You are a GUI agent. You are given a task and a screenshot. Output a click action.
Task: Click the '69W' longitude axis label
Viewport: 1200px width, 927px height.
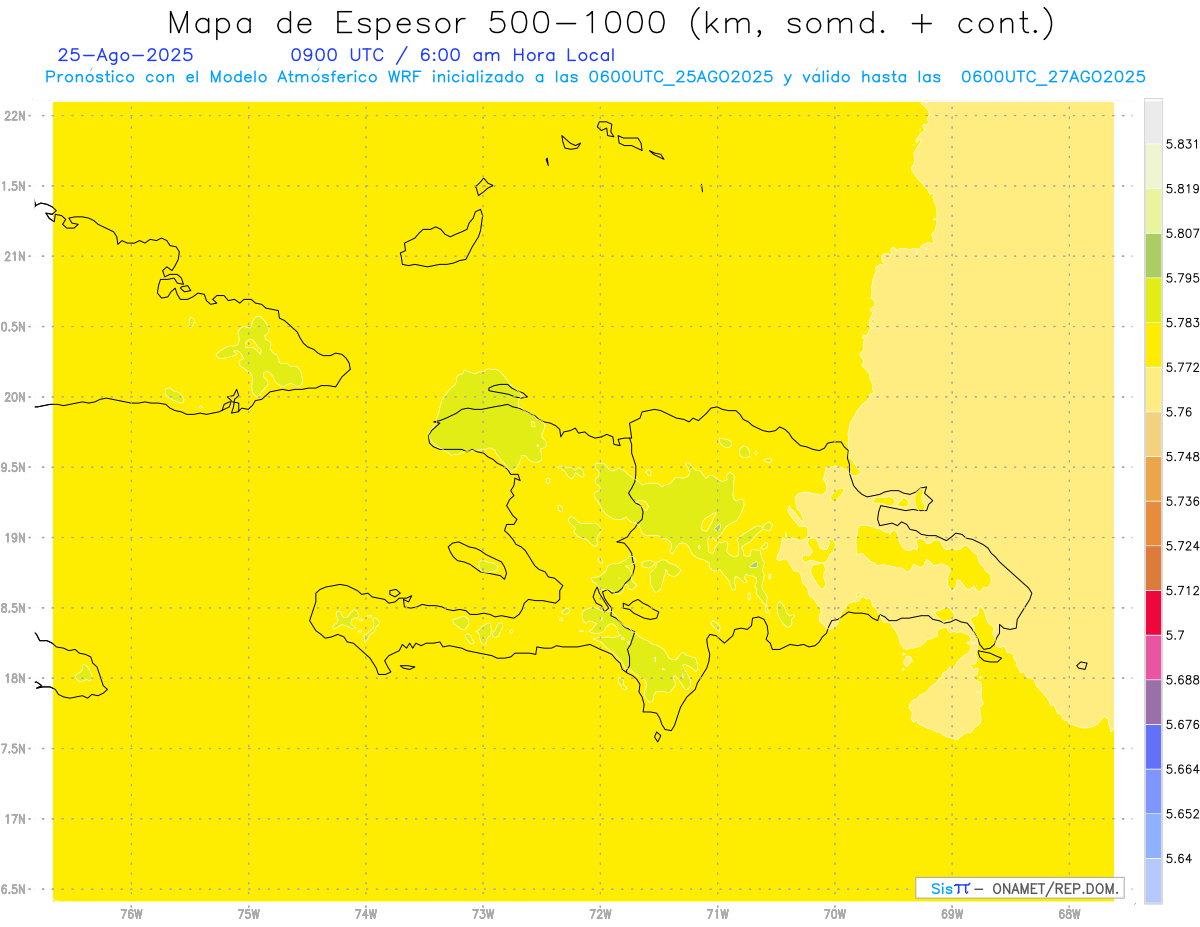(952, 914)
